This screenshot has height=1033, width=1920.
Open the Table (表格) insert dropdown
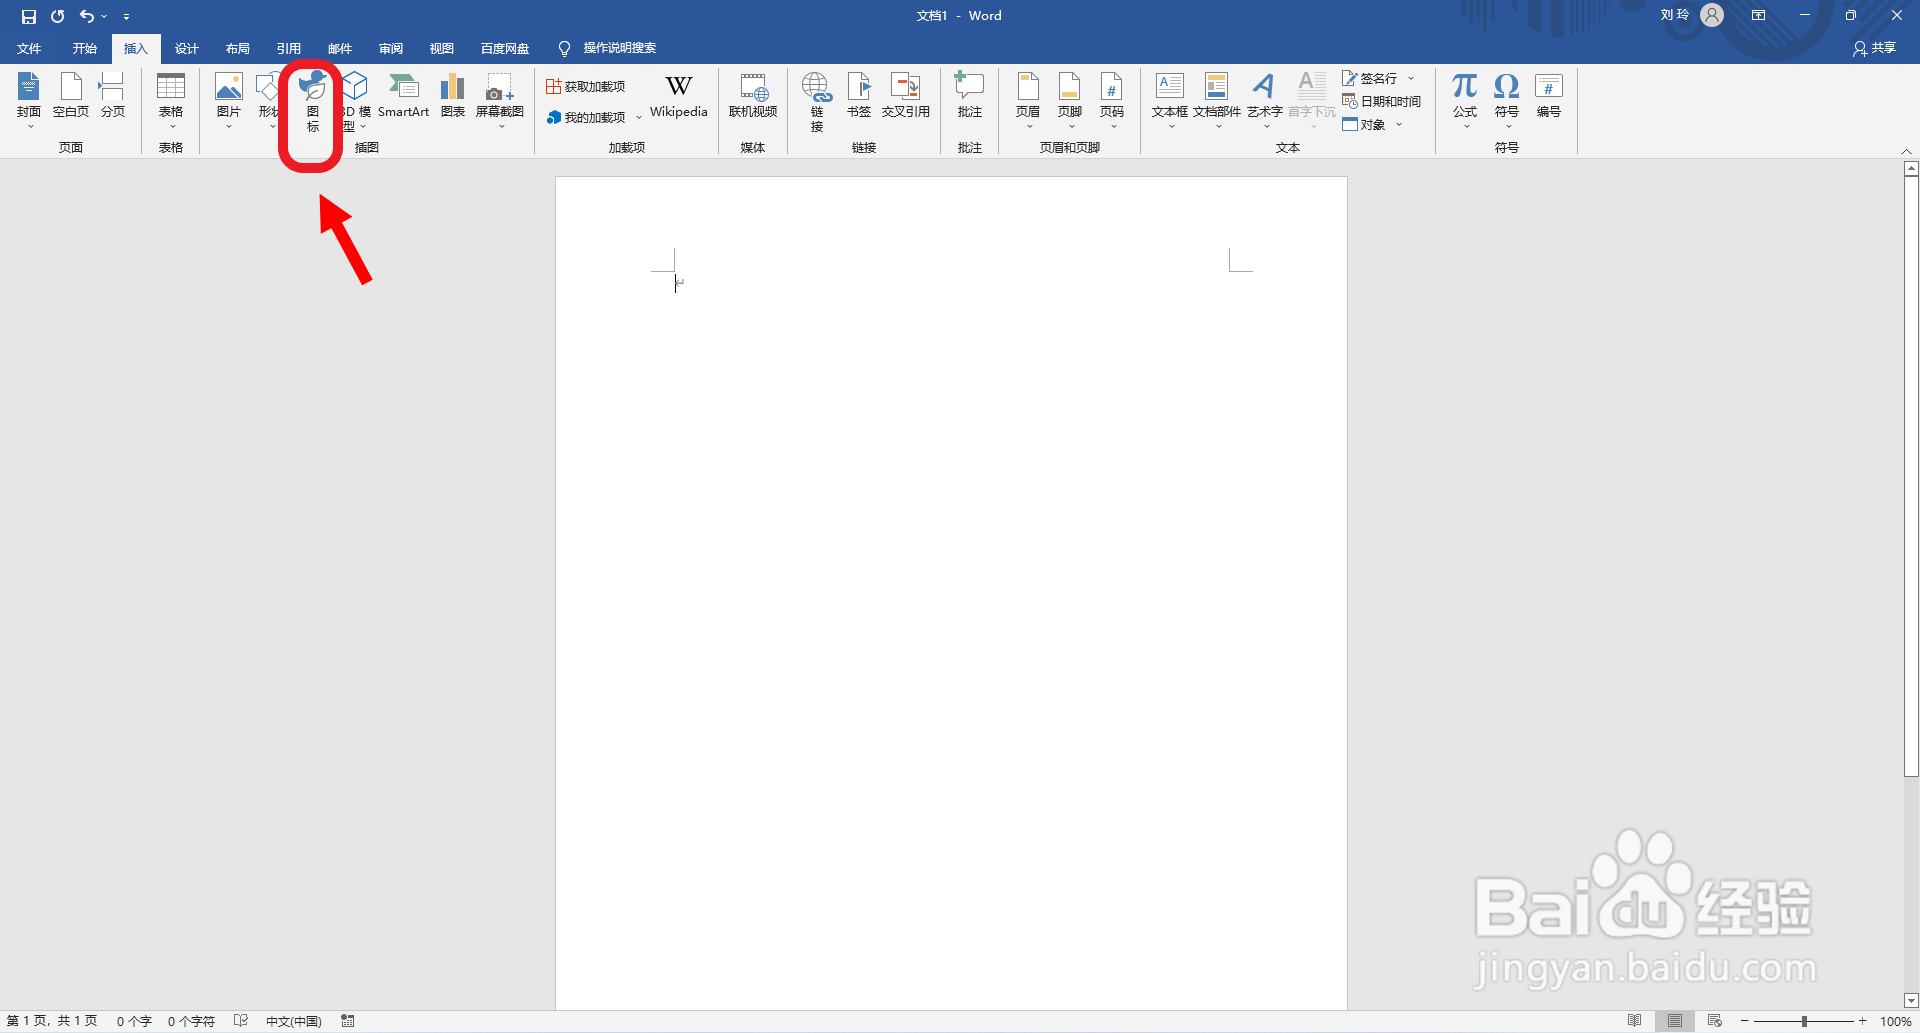click(x=171, y=100)
